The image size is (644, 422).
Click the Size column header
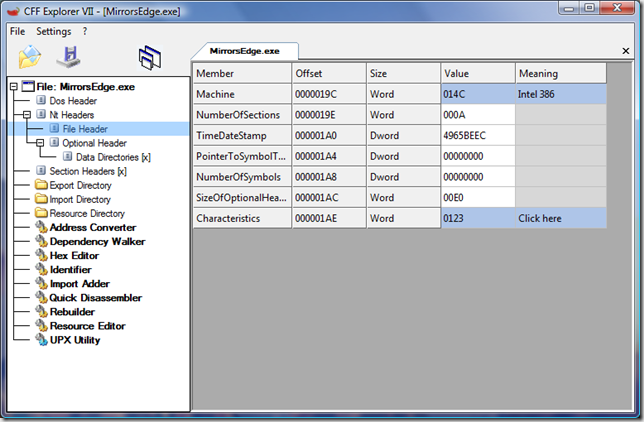click(x=404, y=73)
